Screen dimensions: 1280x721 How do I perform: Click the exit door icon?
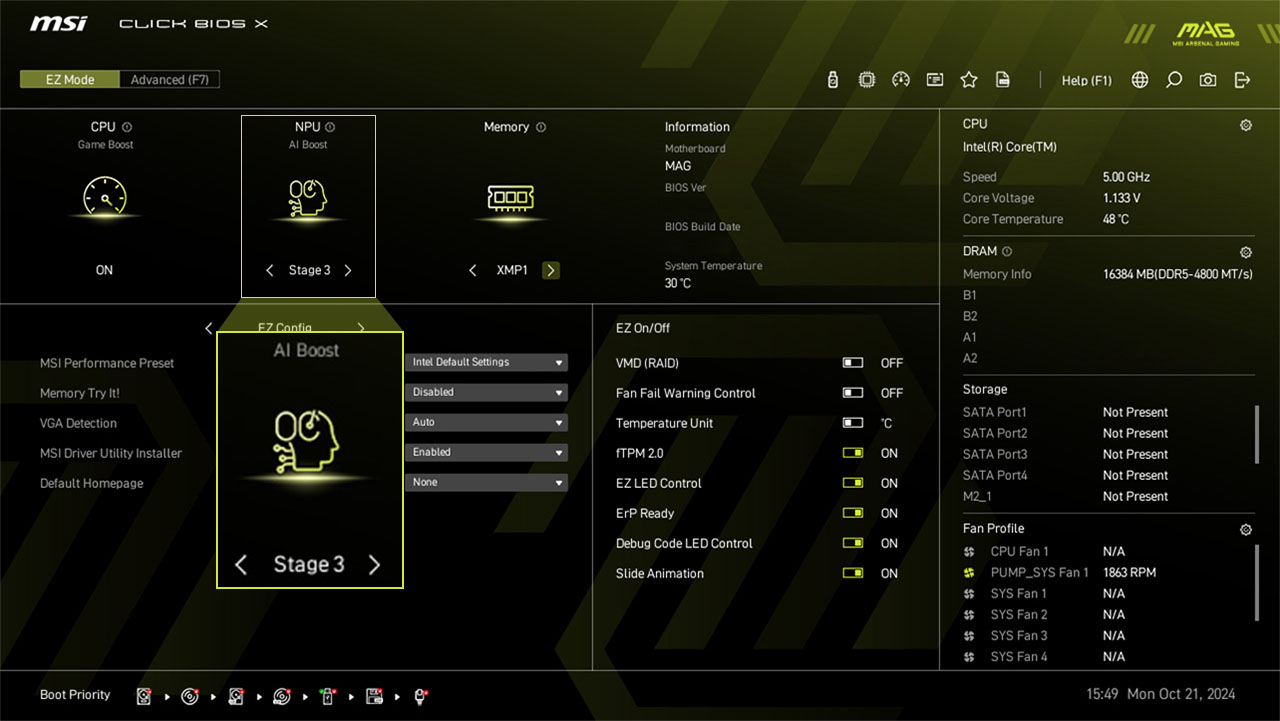(1242, 80)
